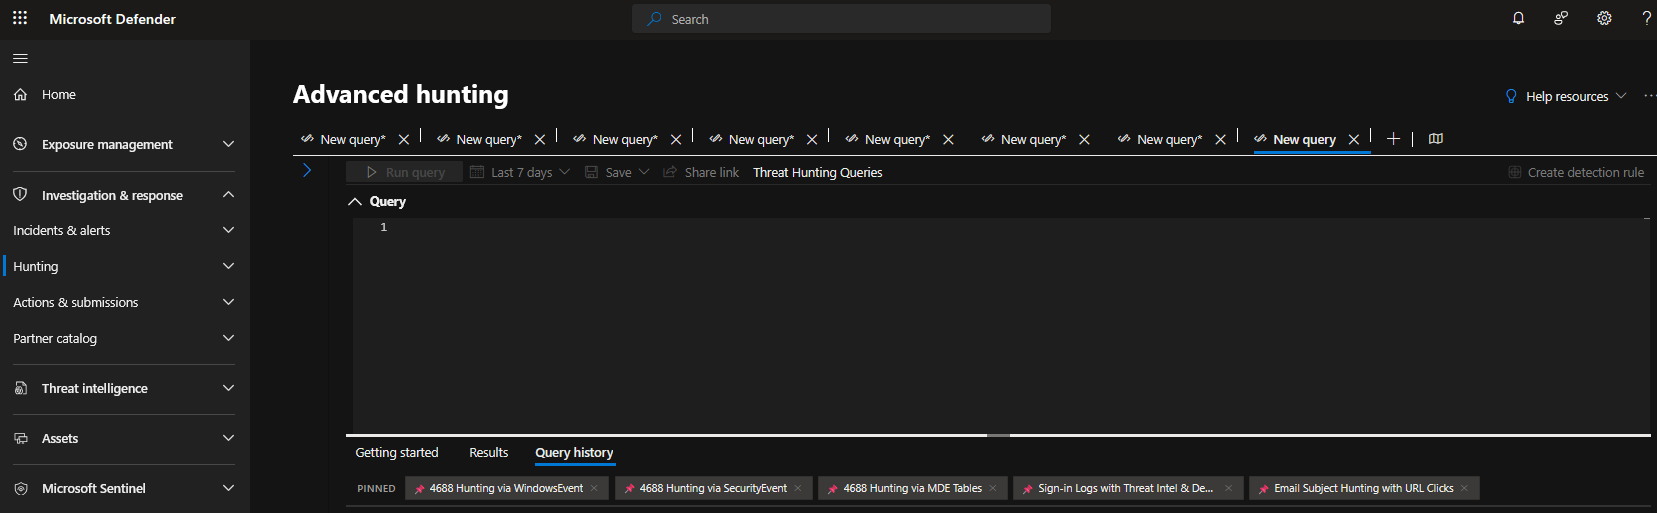This screenshot has width=1657, height=513.
Task: Select the Query history tab
Action: tap(574, 453)
